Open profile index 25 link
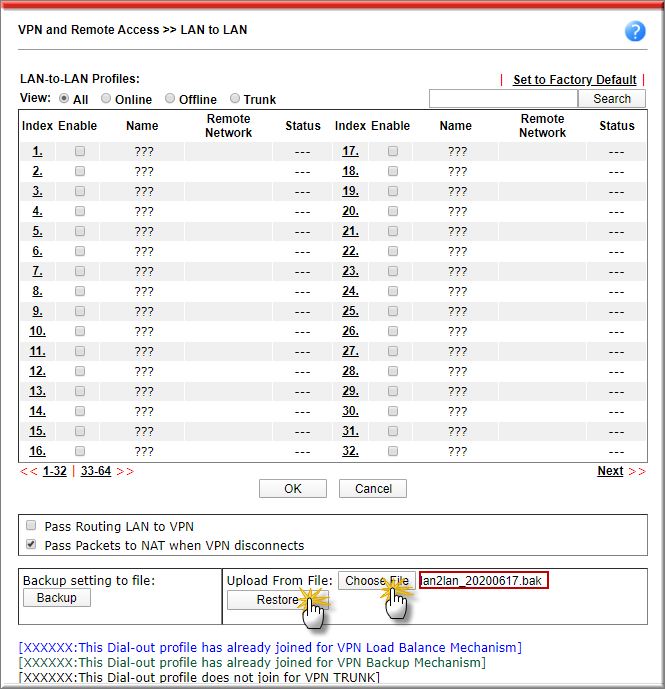The height and width of the screenshot is (689, 665). click(350, 312)
